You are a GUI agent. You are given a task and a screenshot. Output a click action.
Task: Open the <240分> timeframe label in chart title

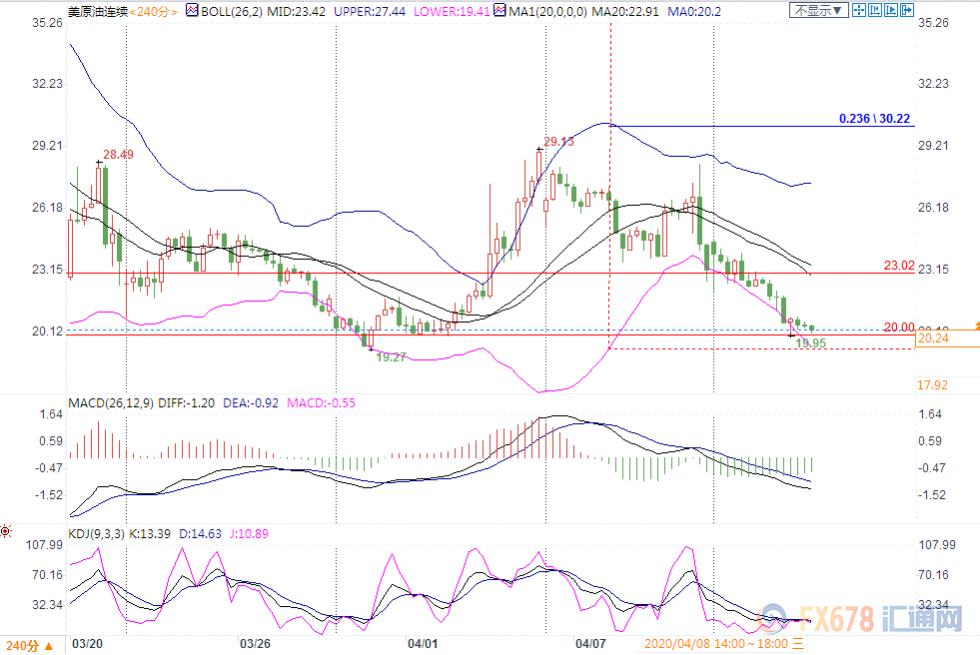coord(155,11)
